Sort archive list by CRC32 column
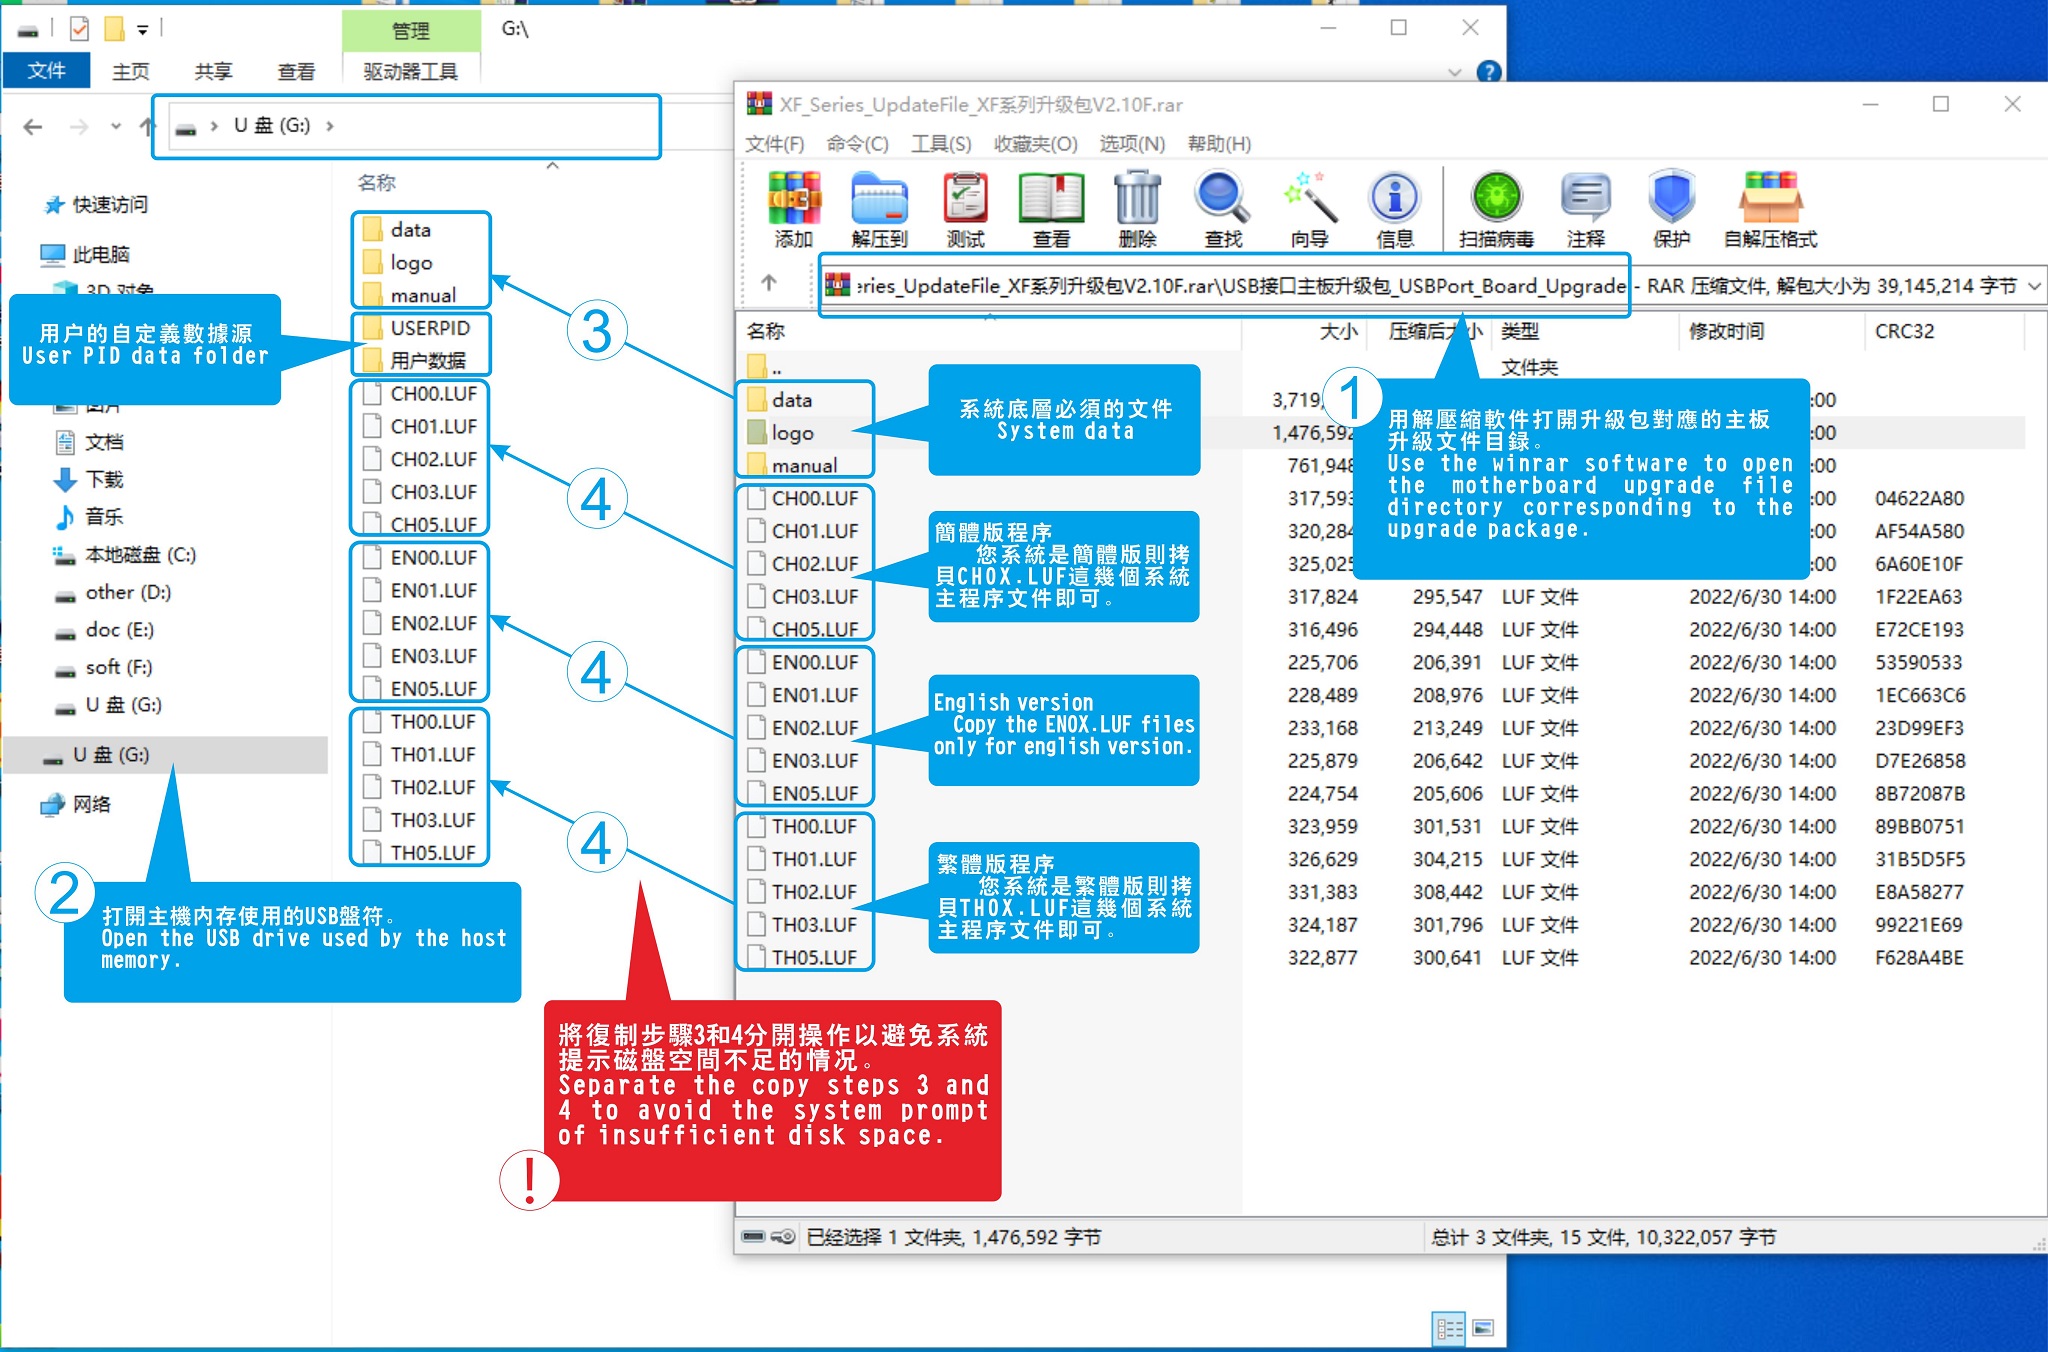This screenshot has height=1352, width=2048. pyautogui.click(x=1904, y=331)
